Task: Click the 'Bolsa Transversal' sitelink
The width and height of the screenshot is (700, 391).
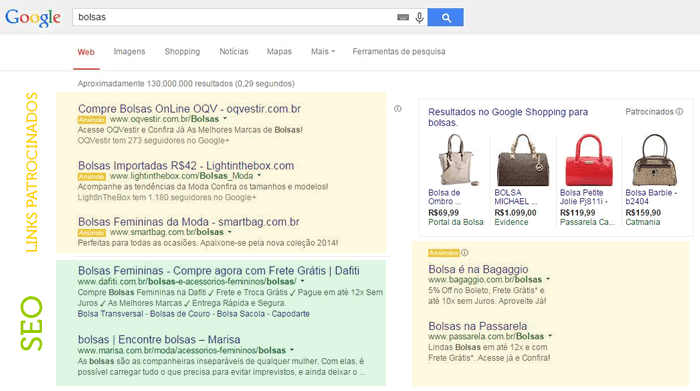Action: coord(110,314)
